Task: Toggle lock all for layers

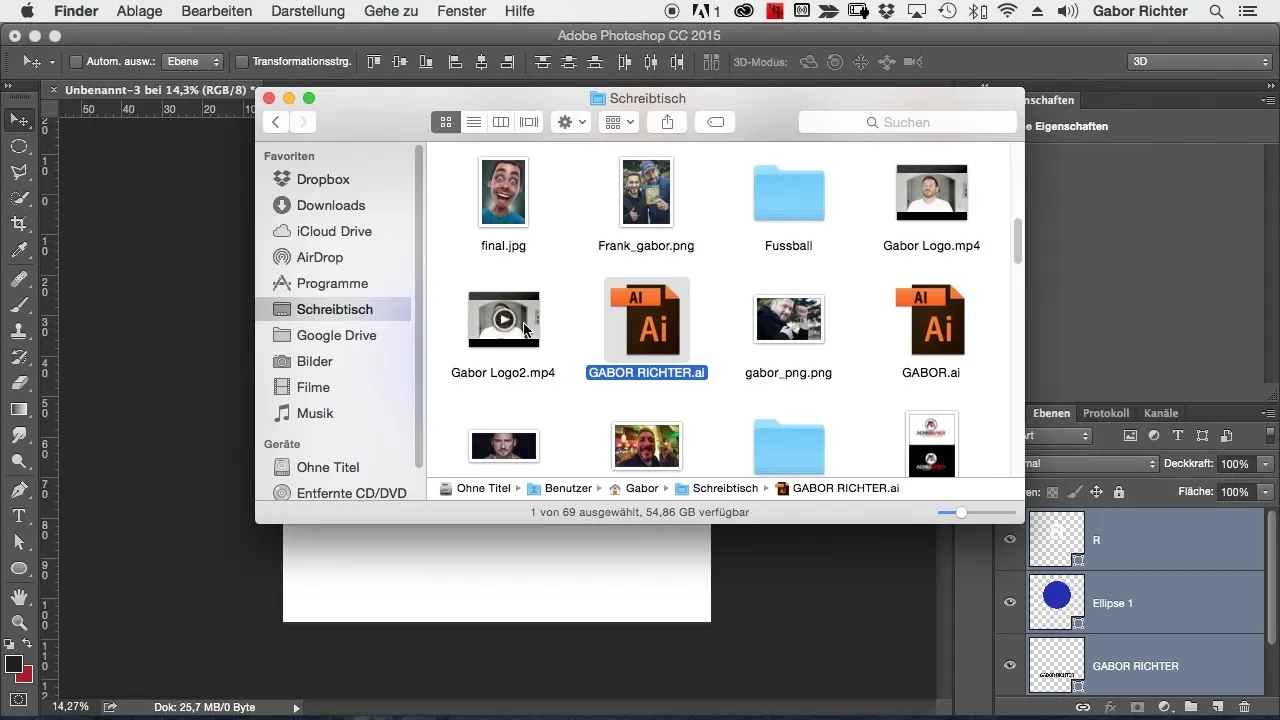Action: (x=1118, y=492)
